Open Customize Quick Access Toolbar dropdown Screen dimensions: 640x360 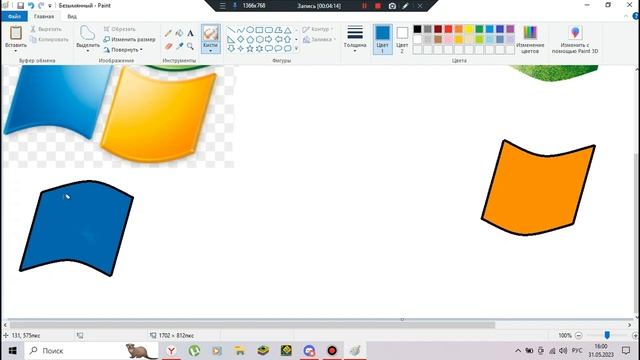pyautogui.click(x=50, y=6)
